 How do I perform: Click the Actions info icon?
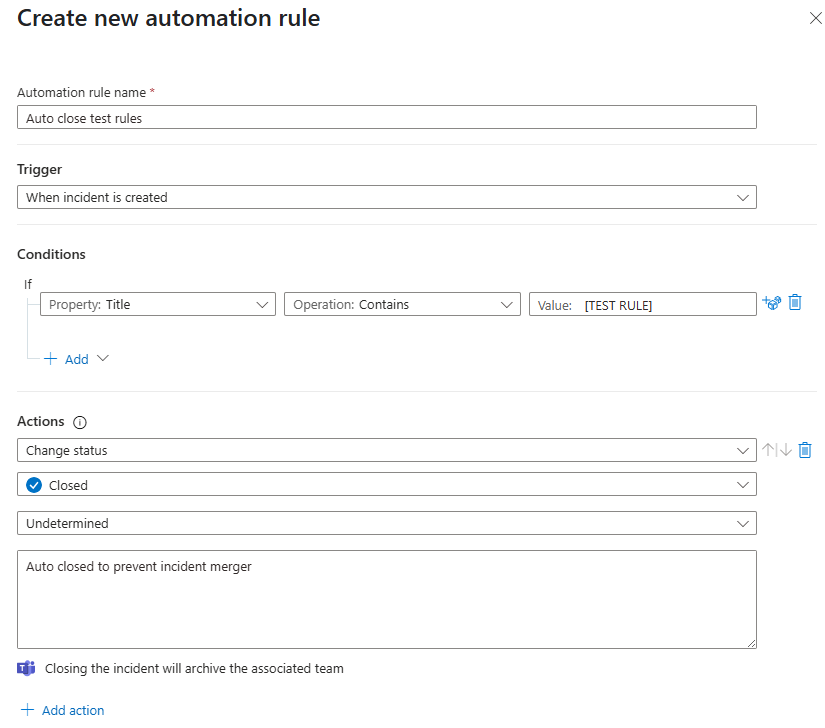(x=81, y=423)
